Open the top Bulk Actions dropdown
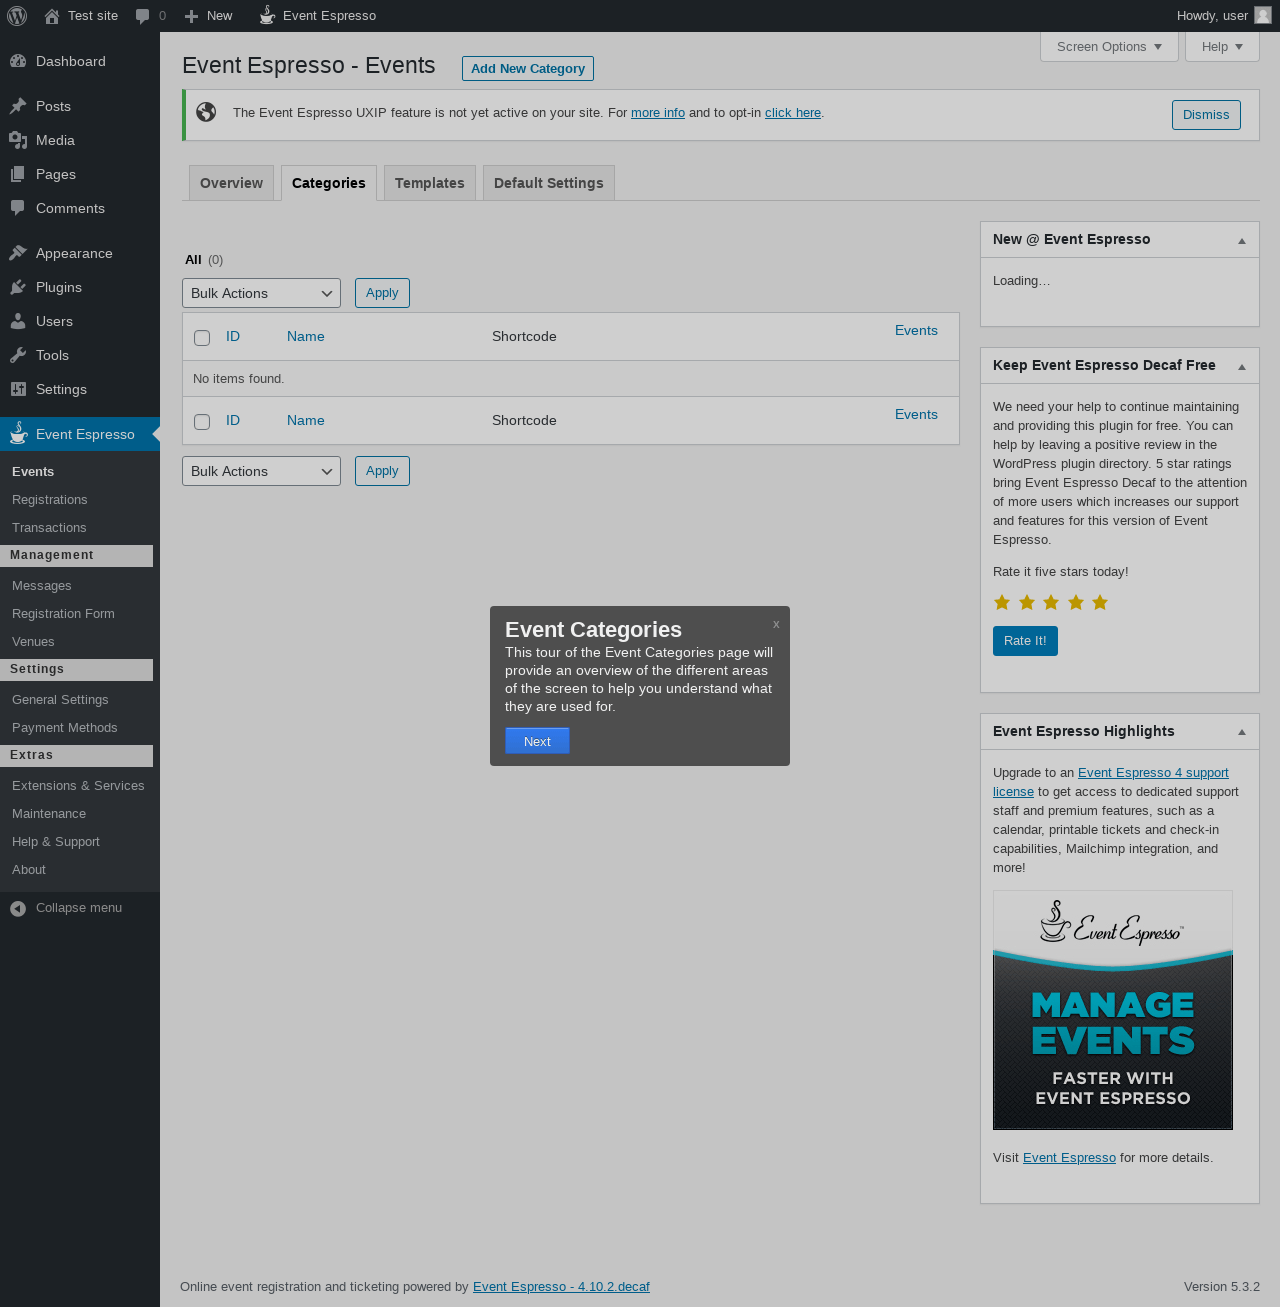 [261, 293]
